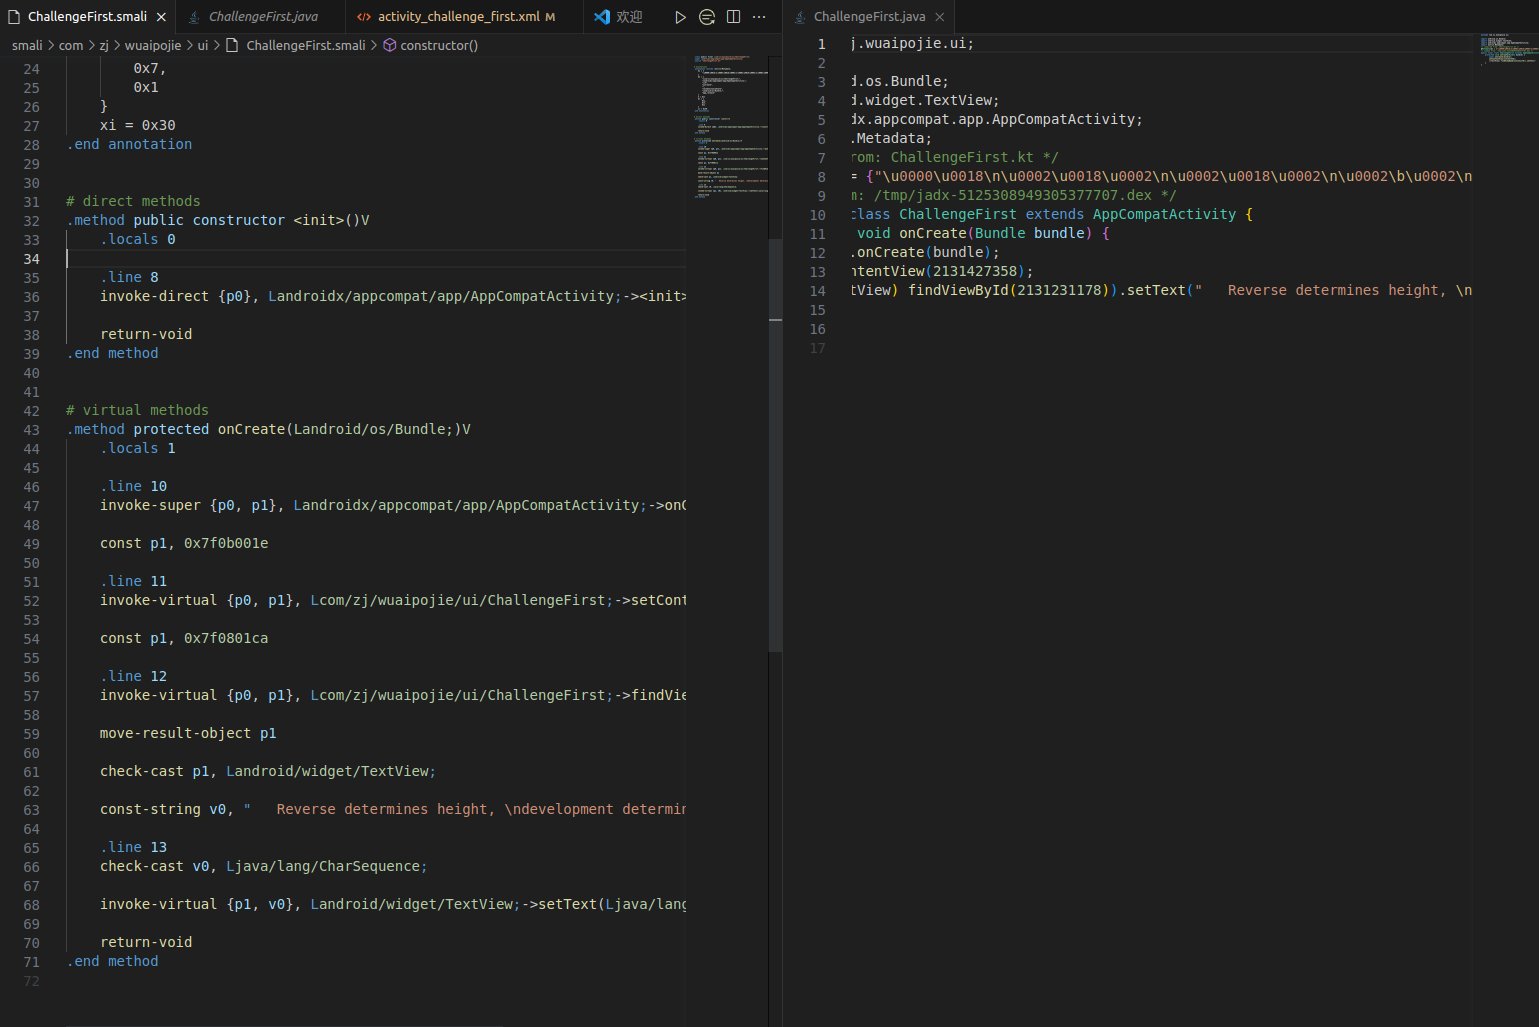1539x1027 pixels.
Task: Click the XML file icon on activity_challenge_first tab
Action: (364, 17)
